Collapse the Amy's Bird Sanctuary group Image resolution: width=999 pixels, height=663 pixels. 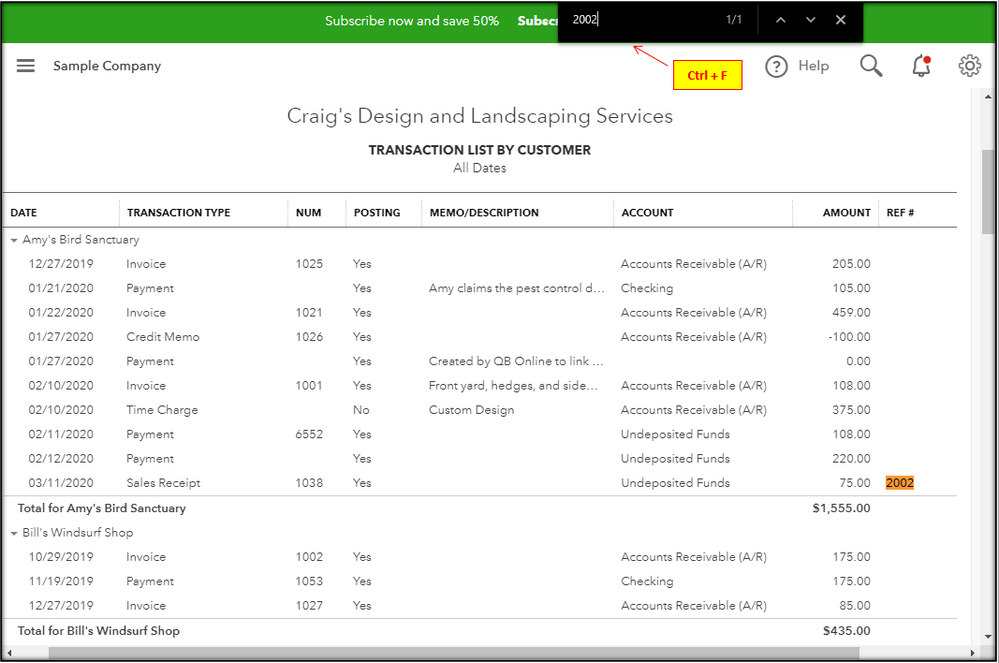(x=14, y=240)
